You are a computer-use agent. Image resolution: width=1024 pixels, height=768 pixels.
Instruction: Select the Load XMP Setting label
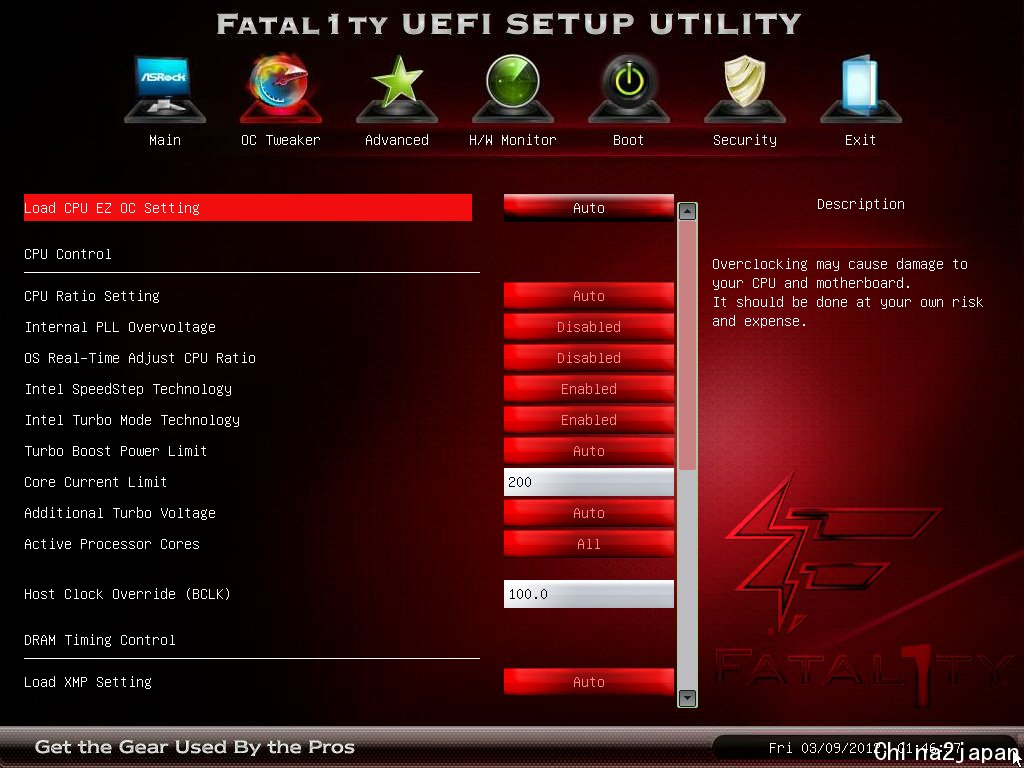pos(88,682)
